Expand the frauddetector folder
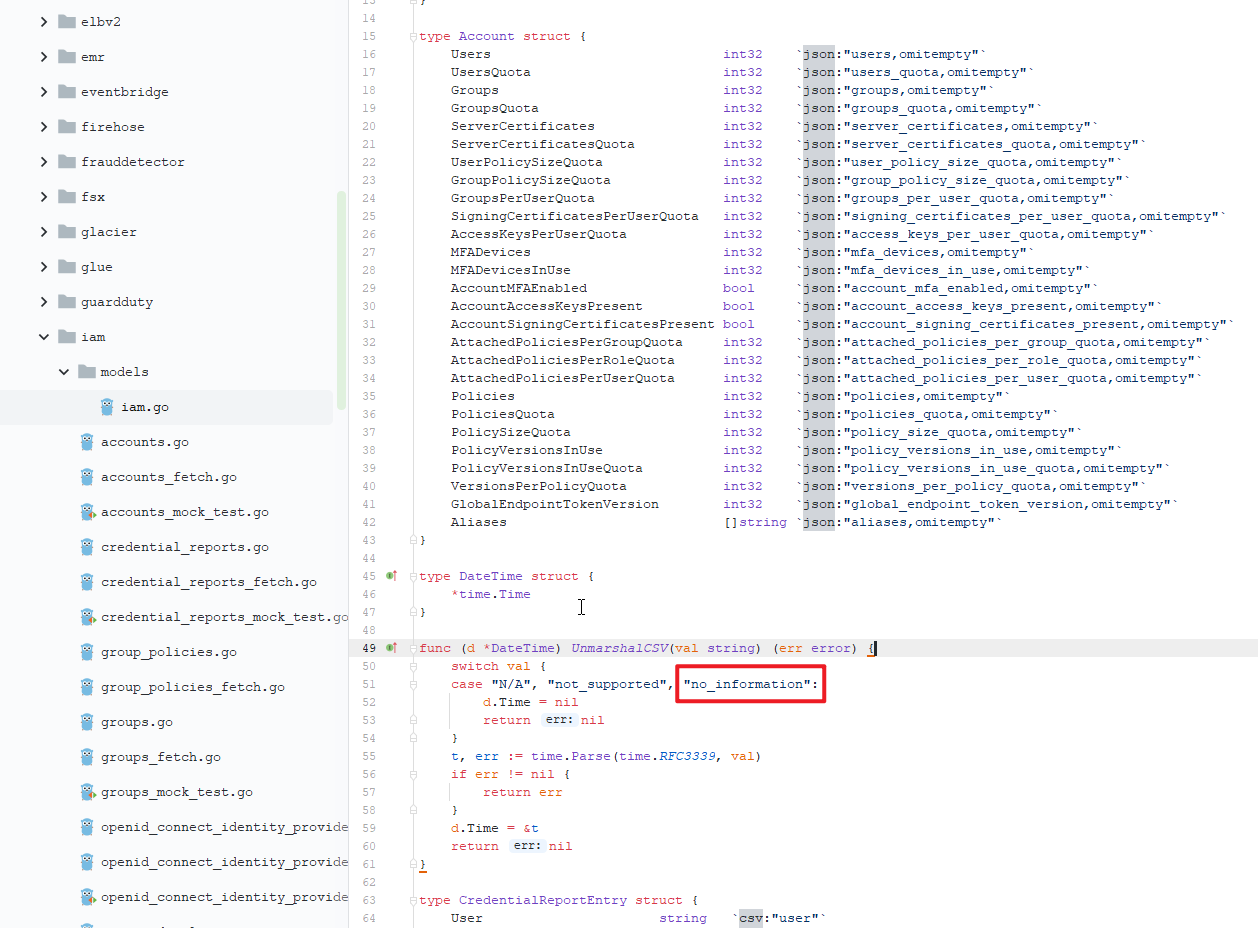 coord(44,162)
